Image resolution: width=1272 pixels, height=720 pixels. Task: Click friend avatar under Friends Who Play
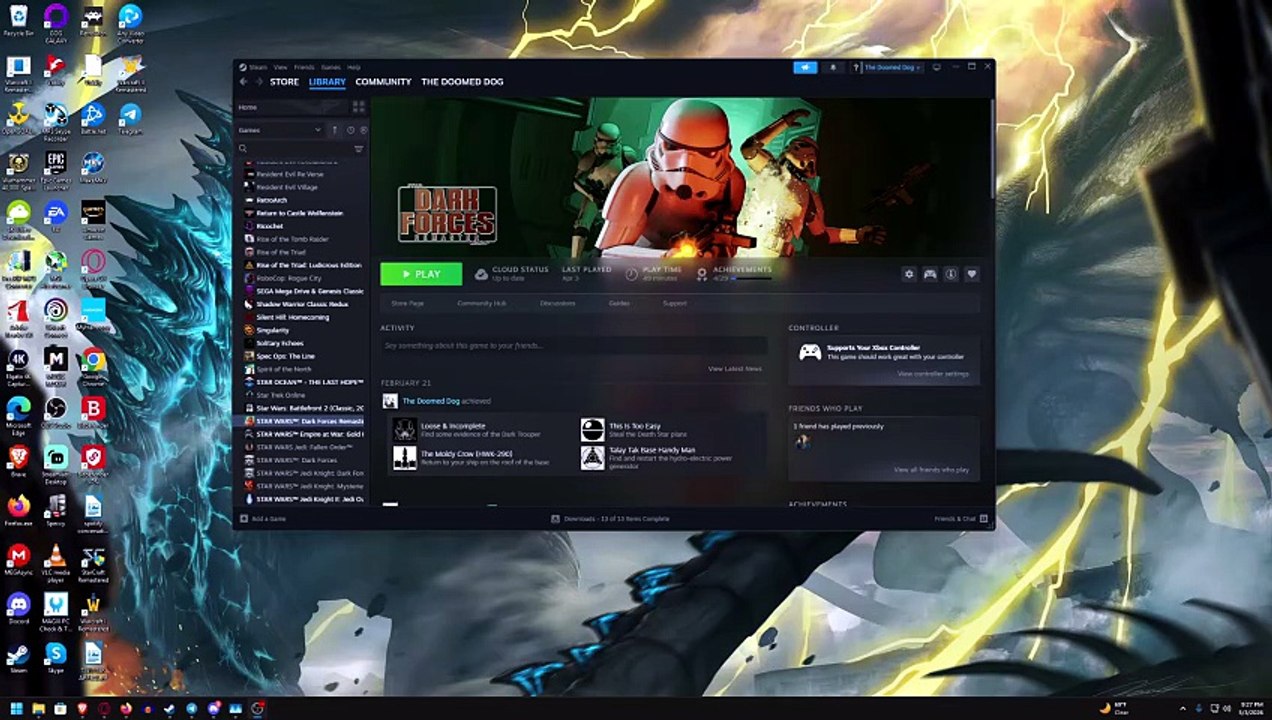pos(801,441)
